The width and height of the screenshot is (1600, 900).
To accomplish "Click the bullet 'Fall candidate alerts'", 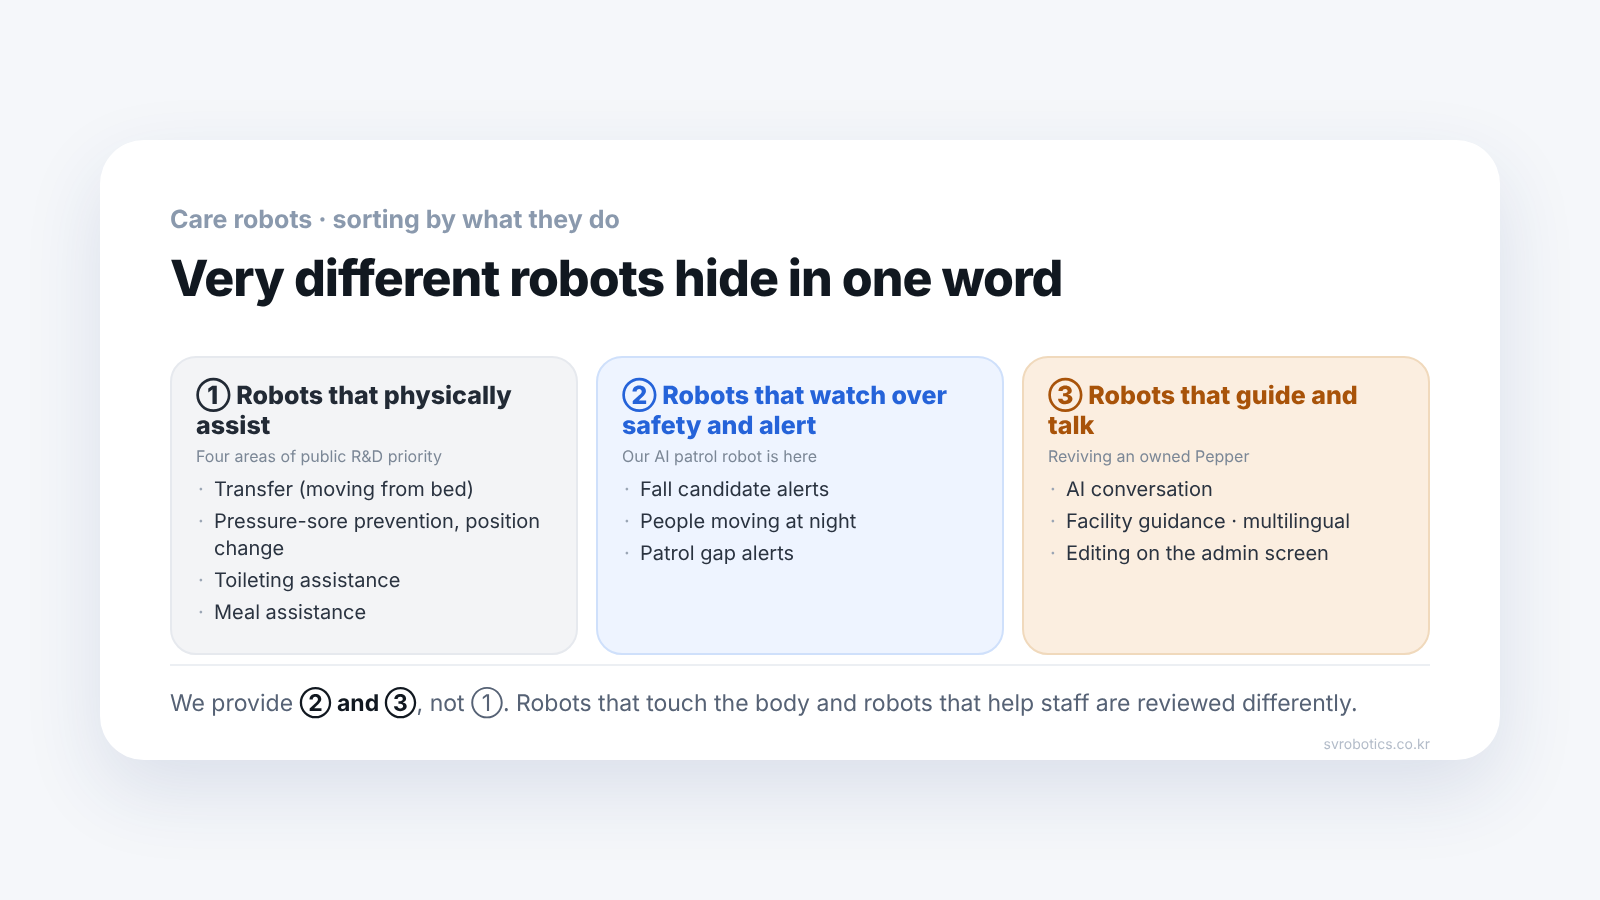I will coord(734,489).
